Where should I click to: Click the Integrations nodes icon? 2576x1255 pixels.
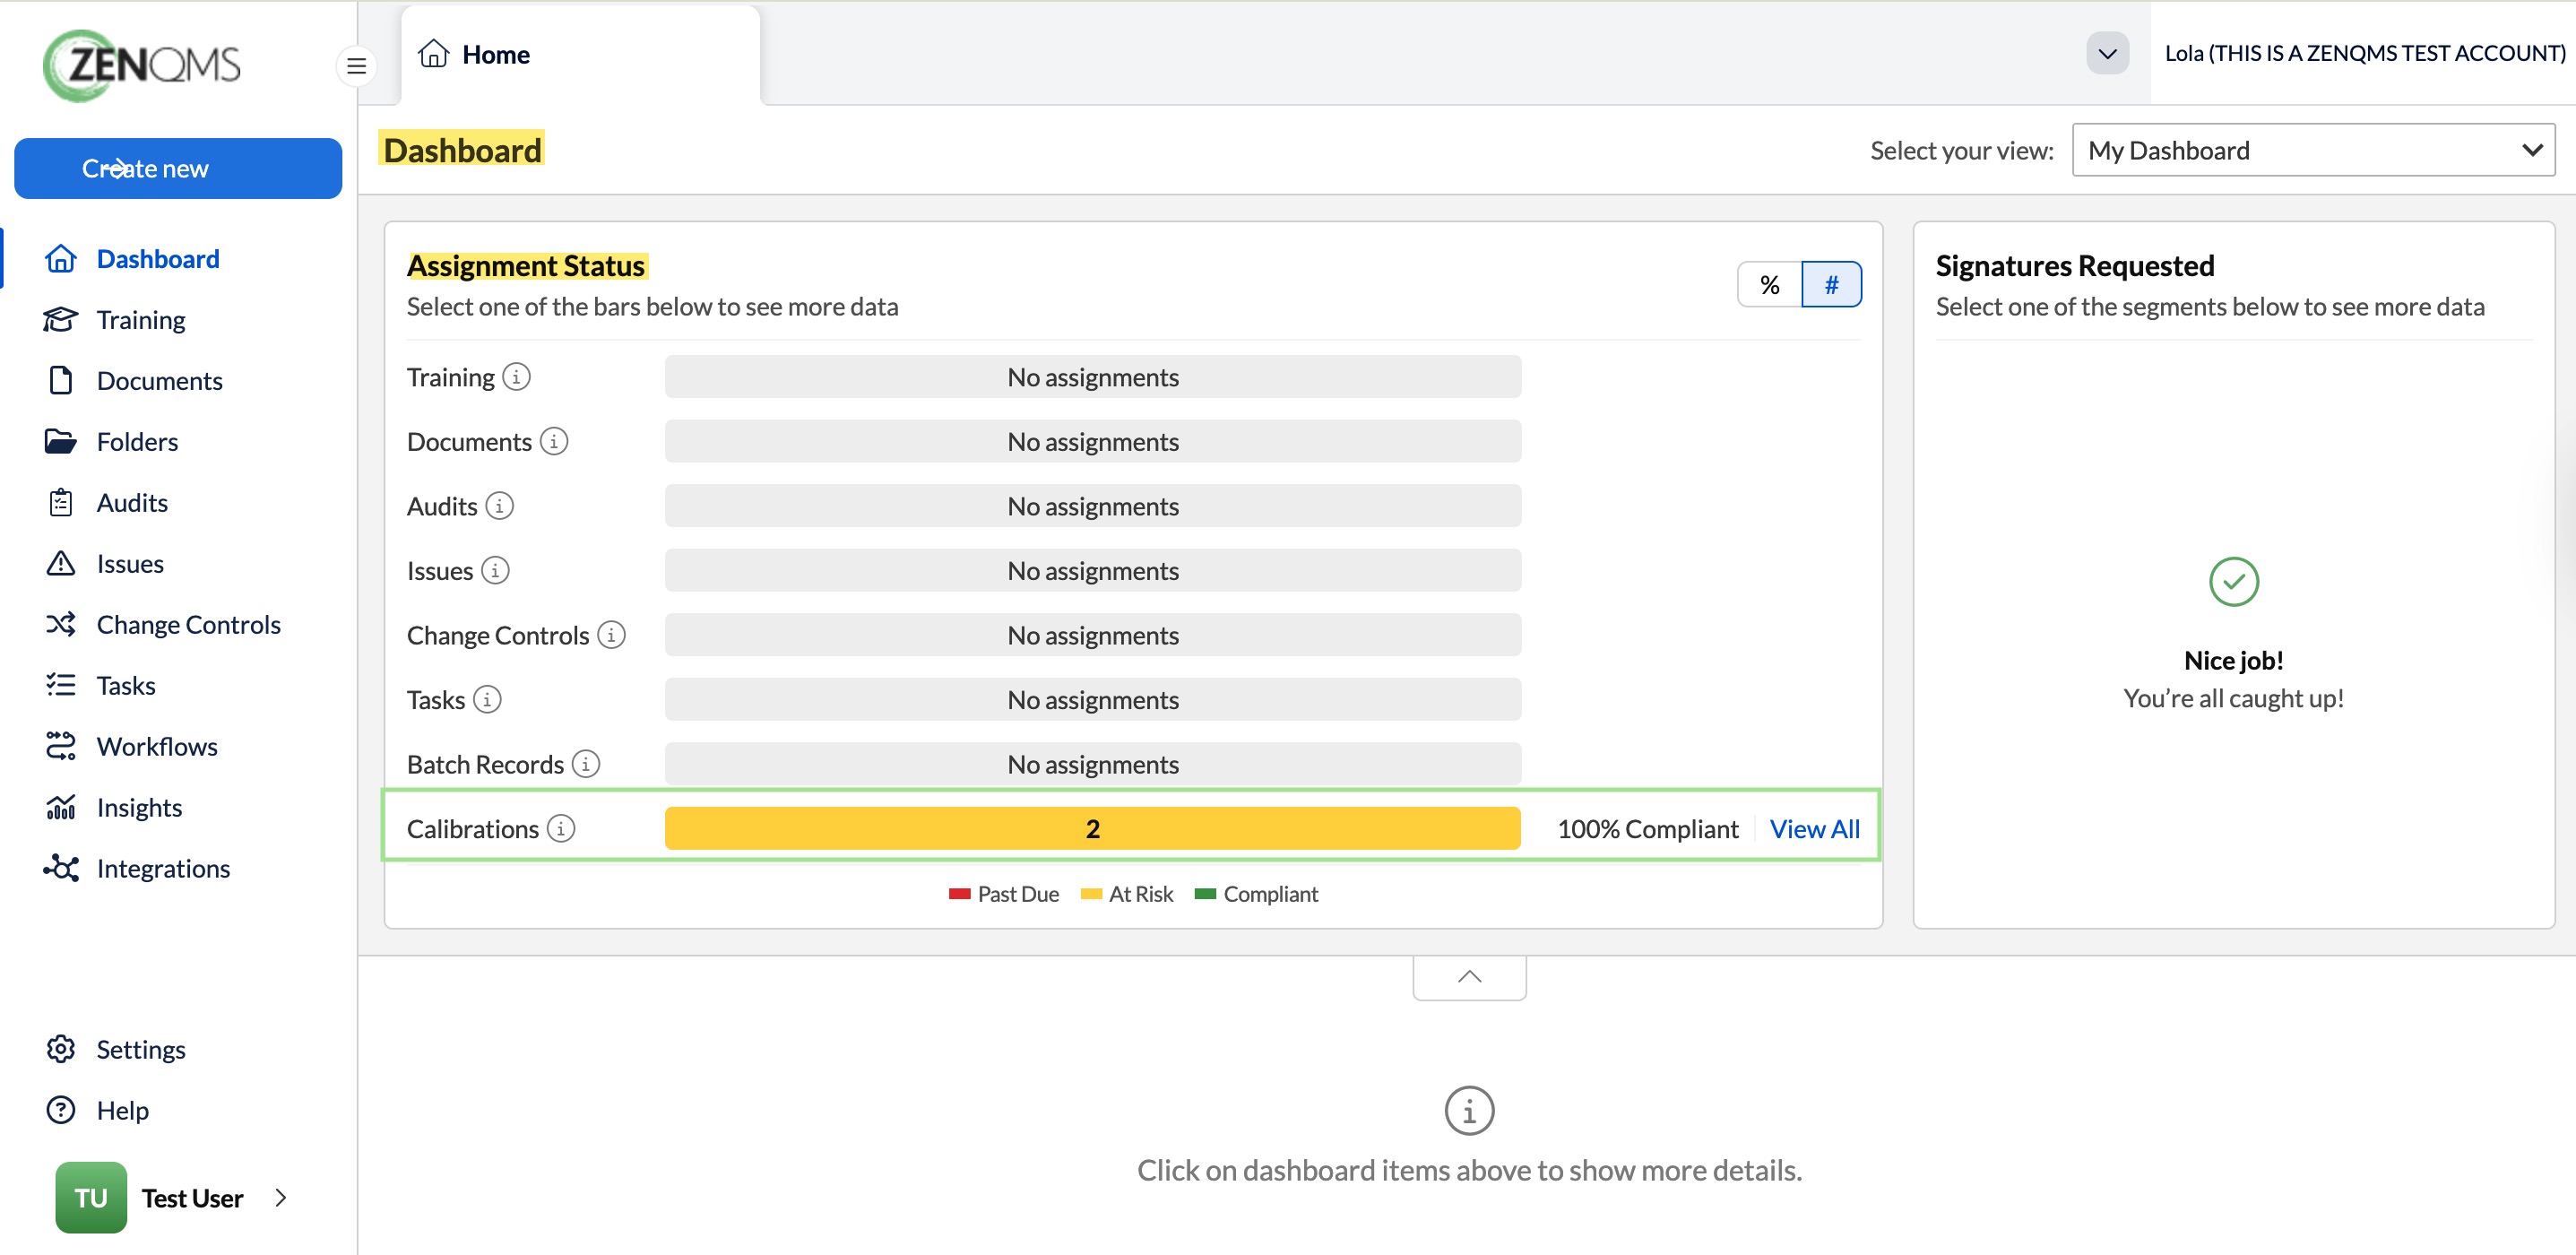pyautogui.click(x=61, y=868)
